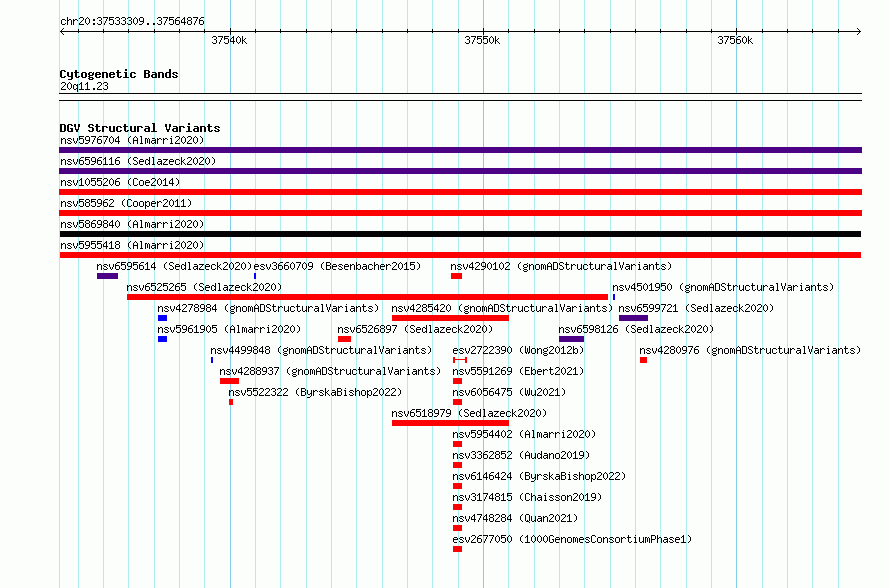
Task: Click the black bar under nsv5869840
Action: coord(460,234)
